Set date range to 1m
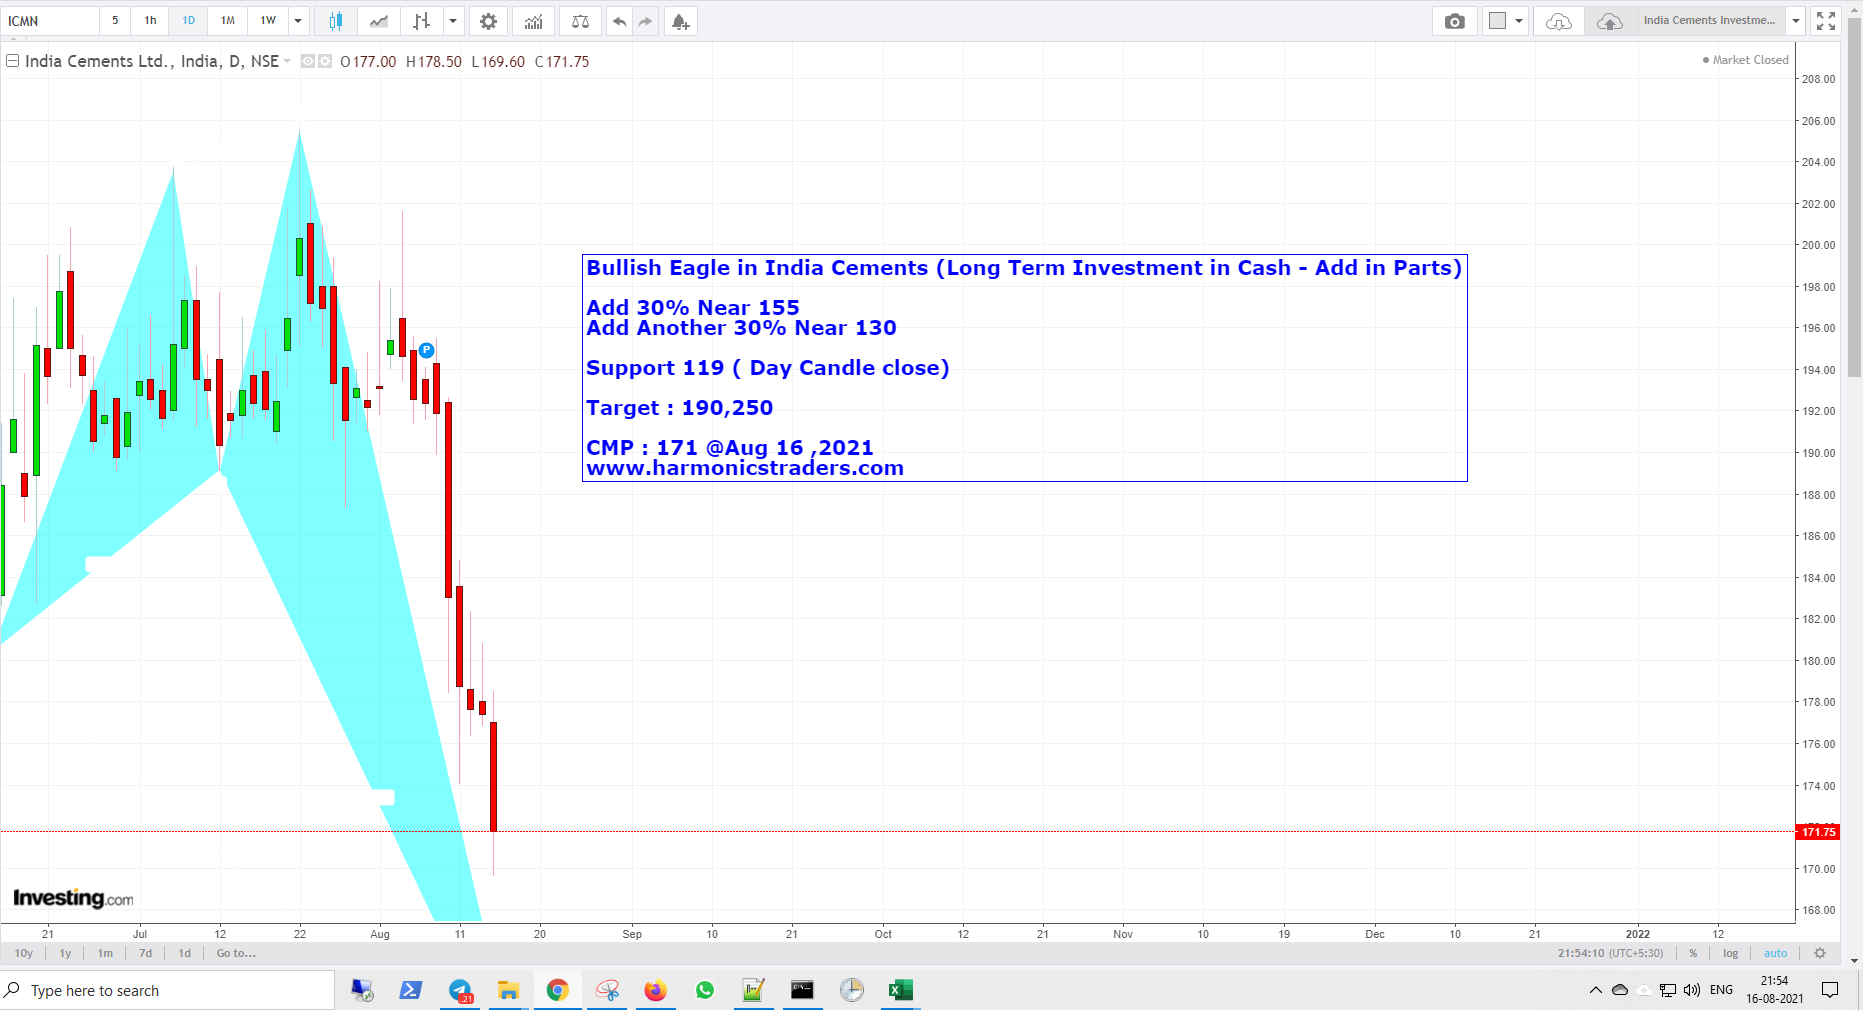The height and width of the screenshot is (1010, 1863). click(x=105, y=953)
